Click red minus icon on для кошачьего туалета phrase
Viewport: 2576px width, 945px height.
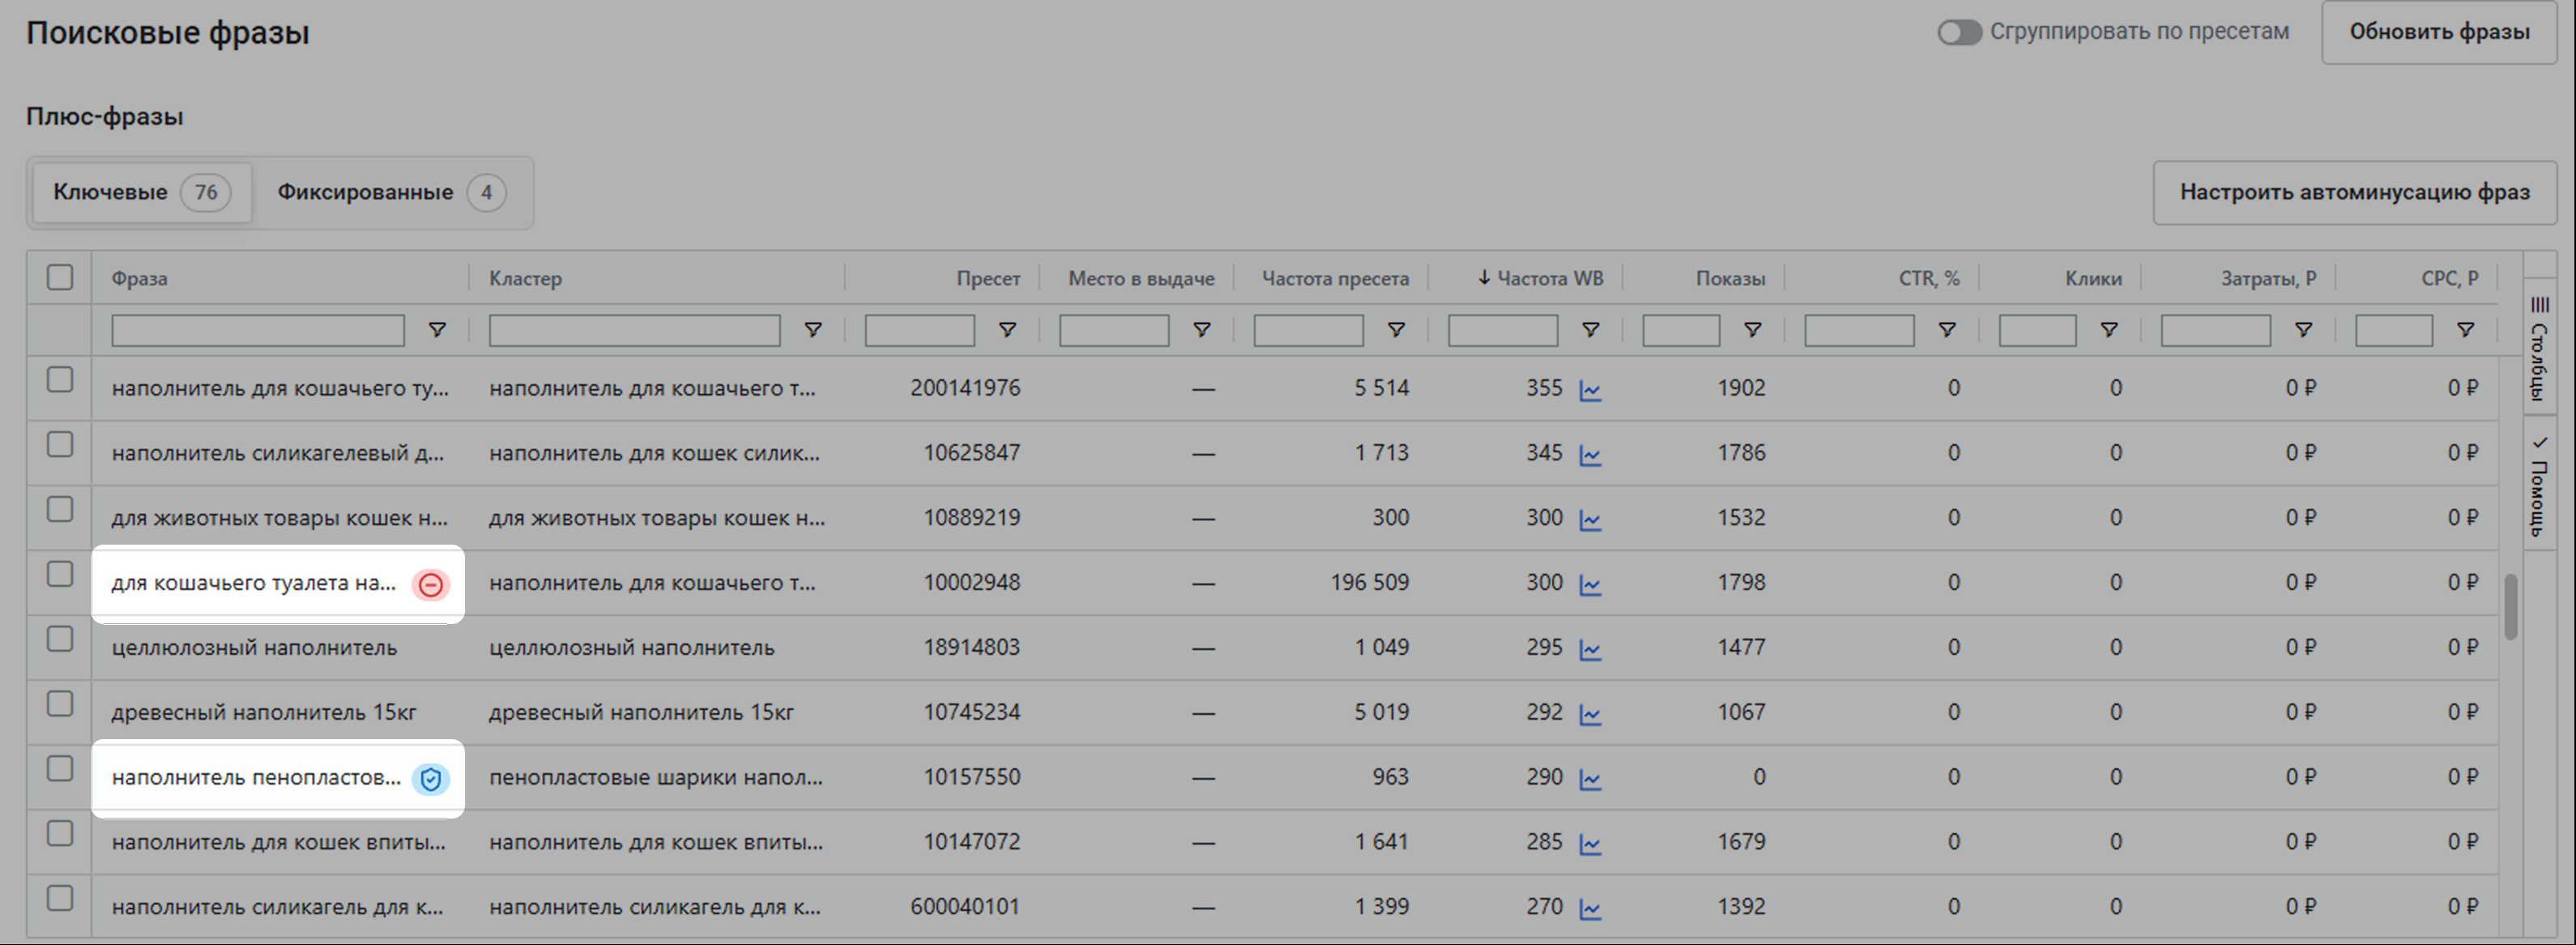click(431, 584)
